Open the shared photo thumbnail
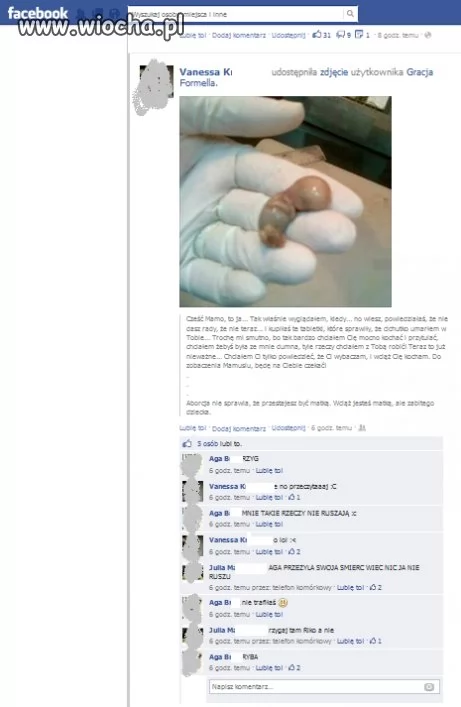 [286, 202]
